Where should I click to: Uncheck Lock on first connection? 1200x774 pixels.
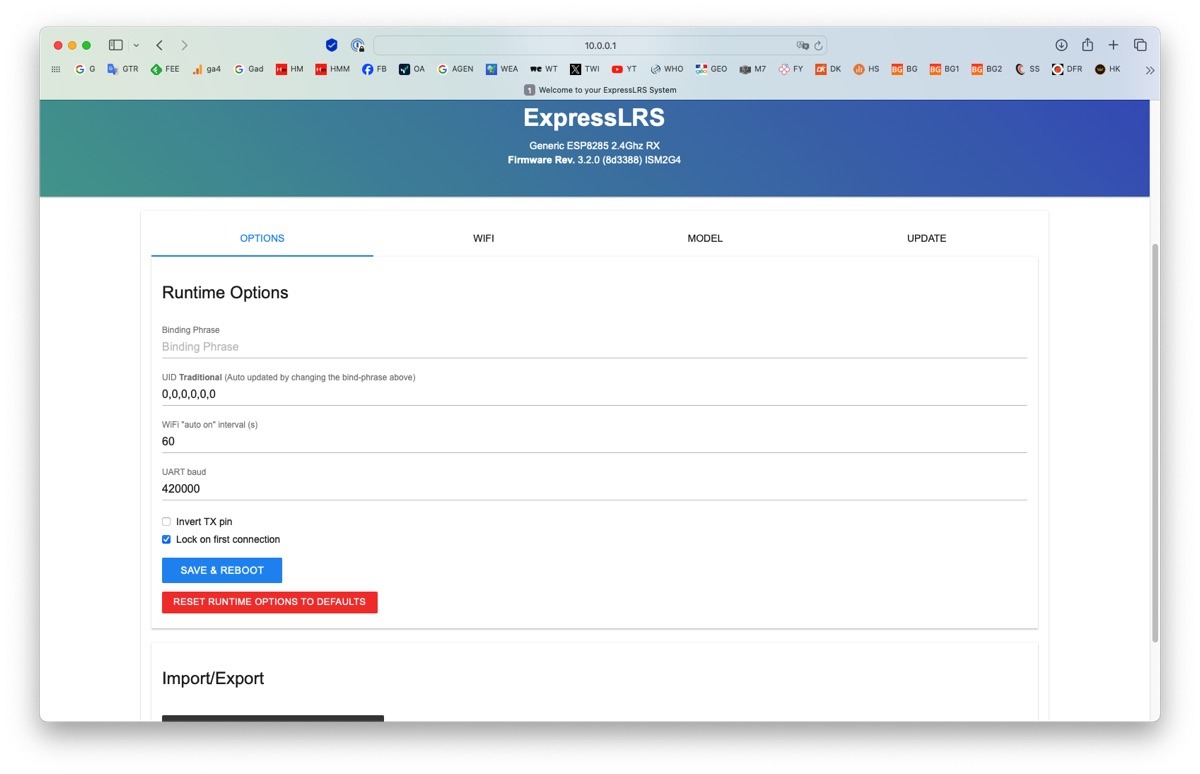[167, 540]
